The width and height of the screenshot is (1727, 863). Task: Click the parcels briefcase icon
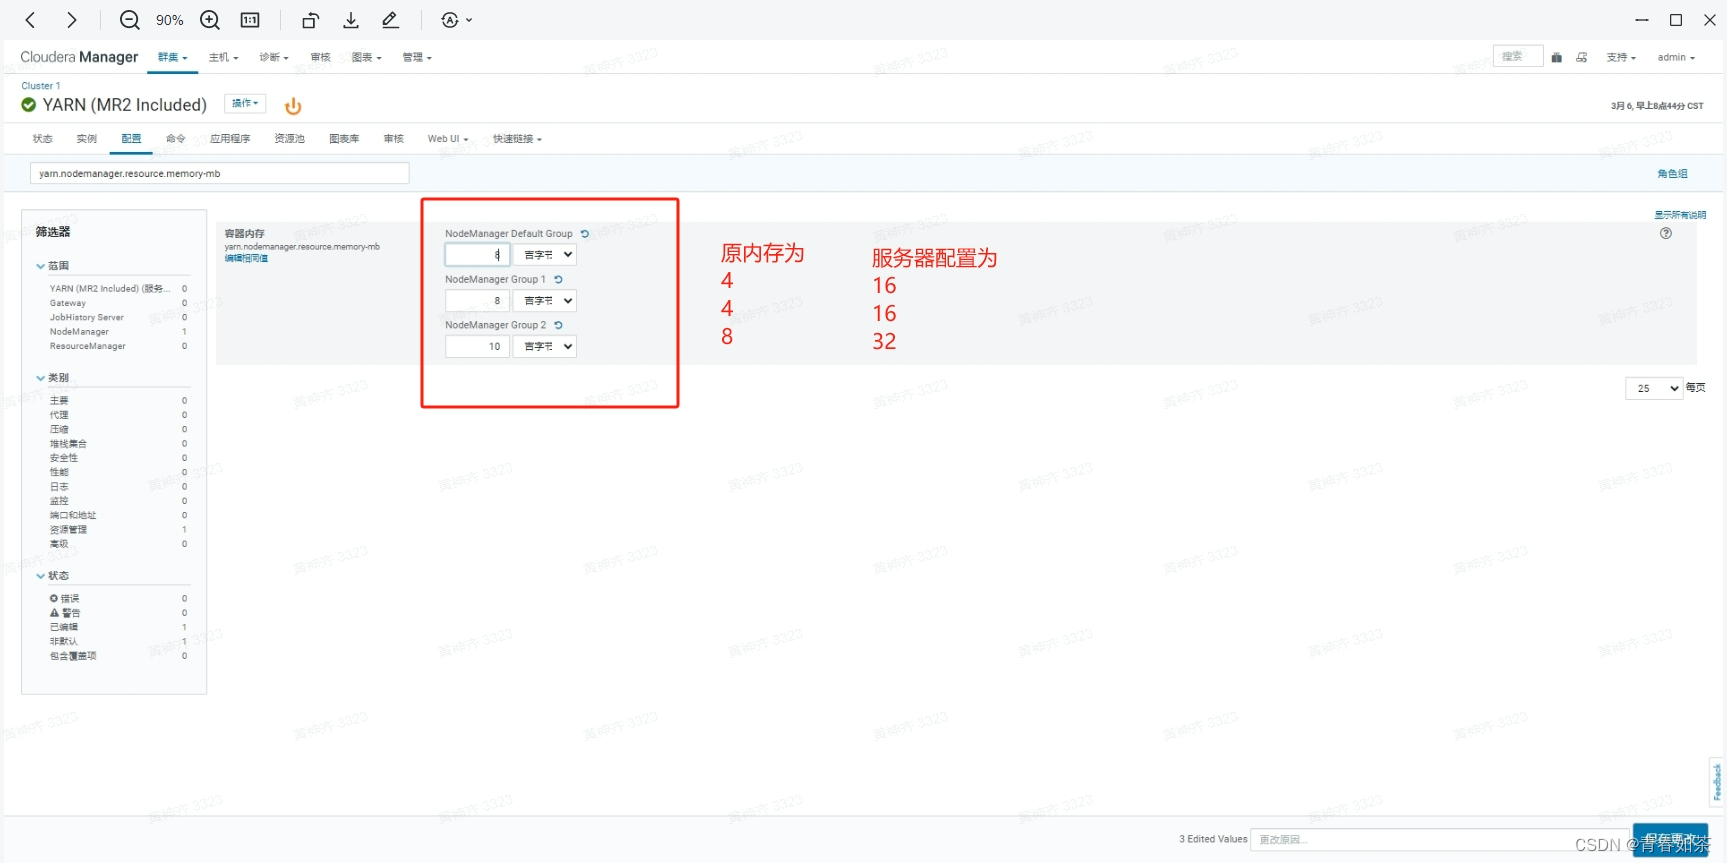(1557, 58)
